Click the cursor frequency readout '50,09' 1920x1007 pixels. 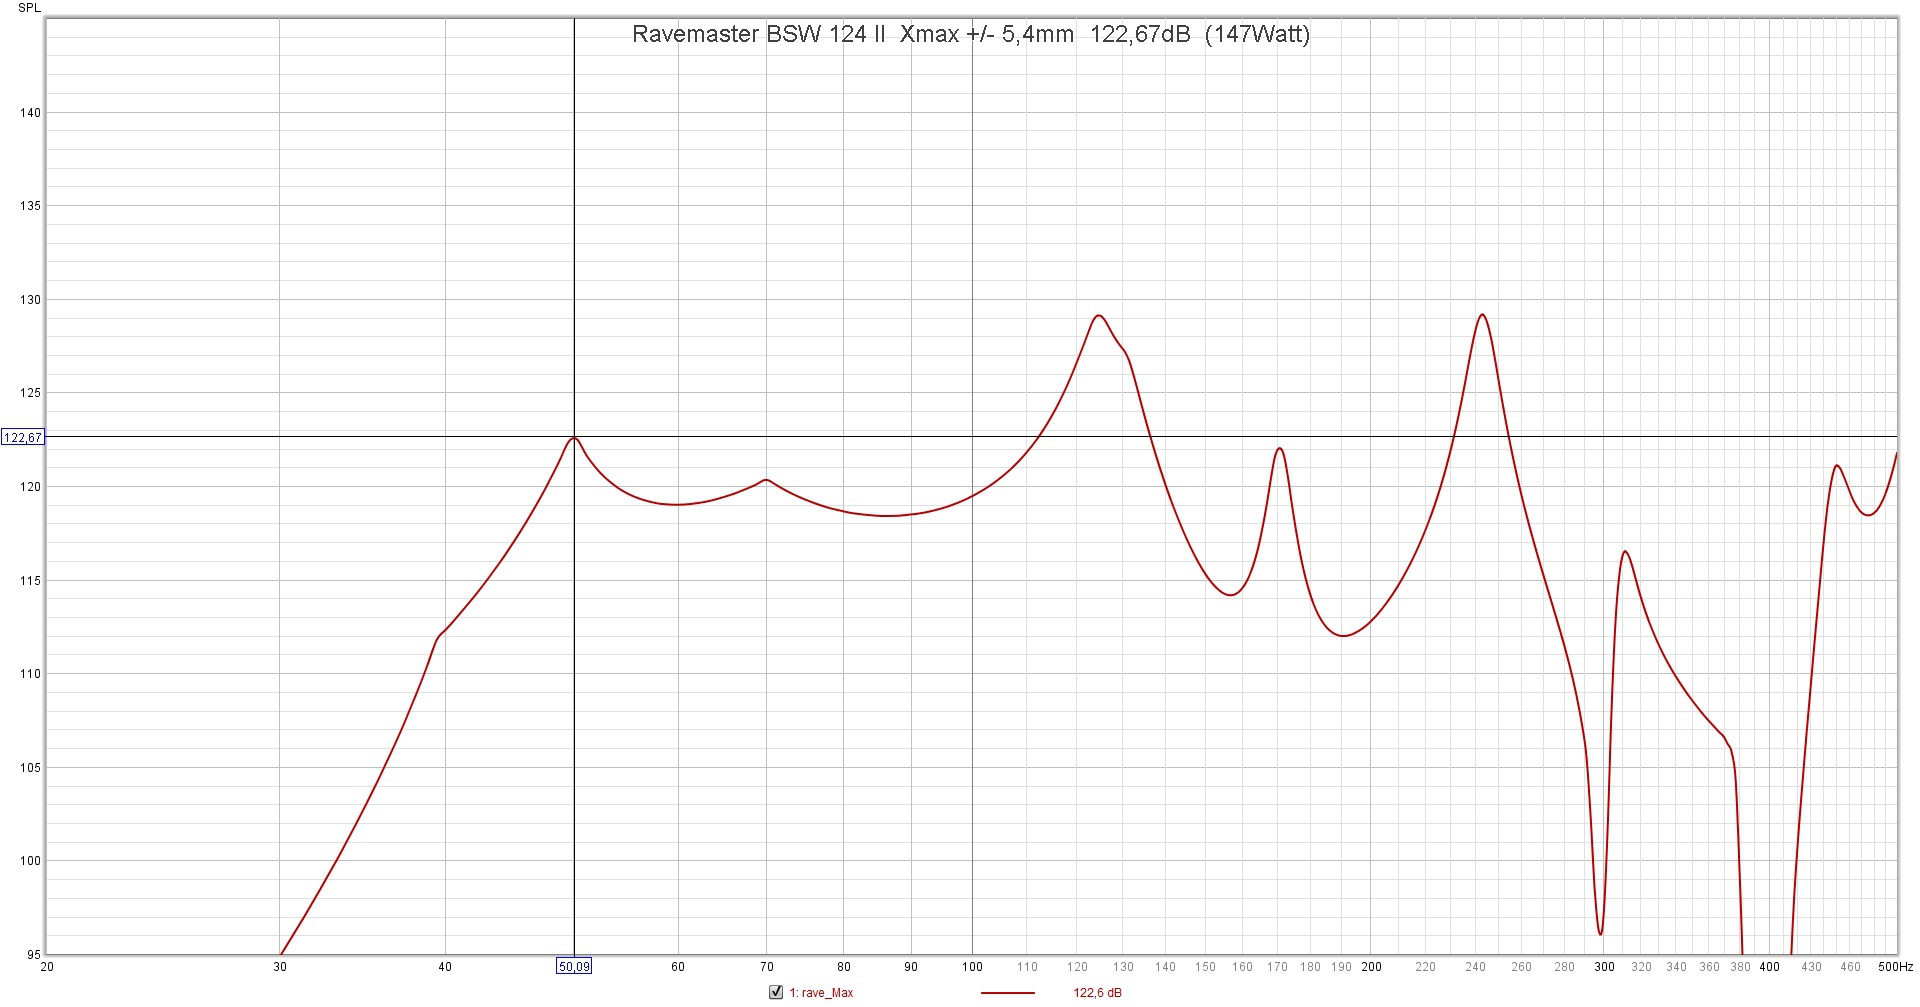point(574,966)
